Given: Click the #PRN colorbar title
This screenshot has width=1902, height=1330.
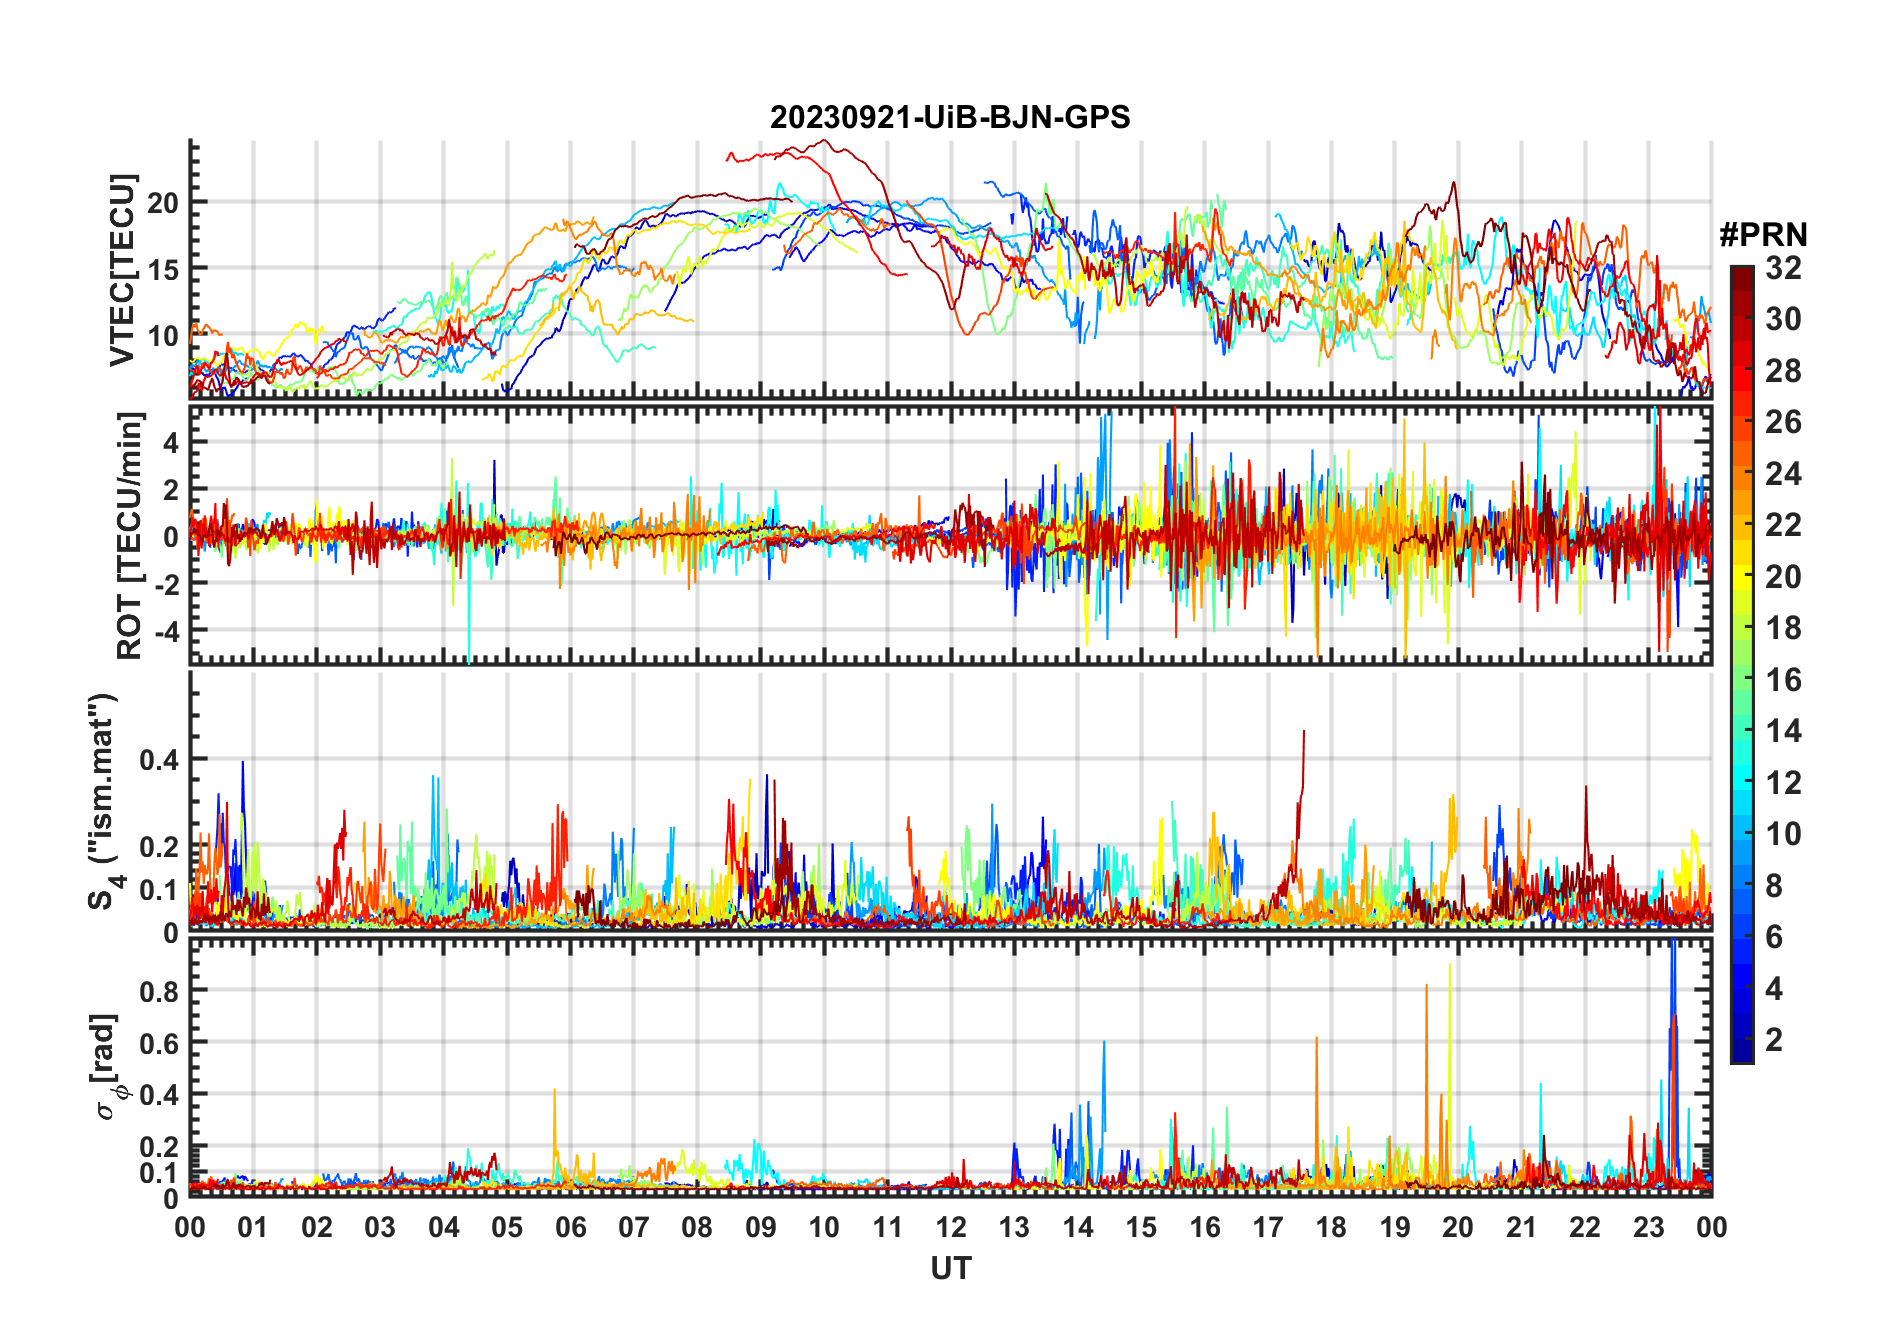Looking at the screenshot, I should tap(1763, 235).
